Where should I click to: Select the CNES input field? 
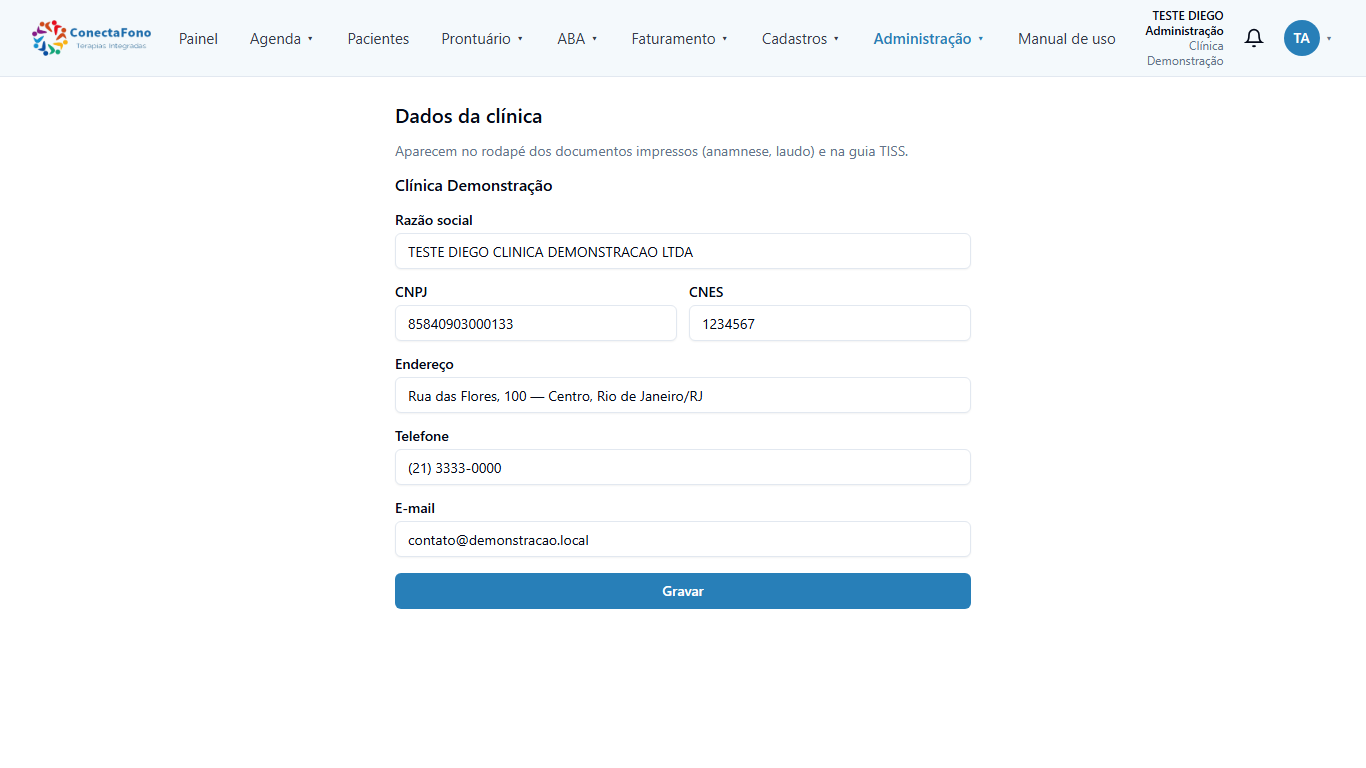coord(830,323)
